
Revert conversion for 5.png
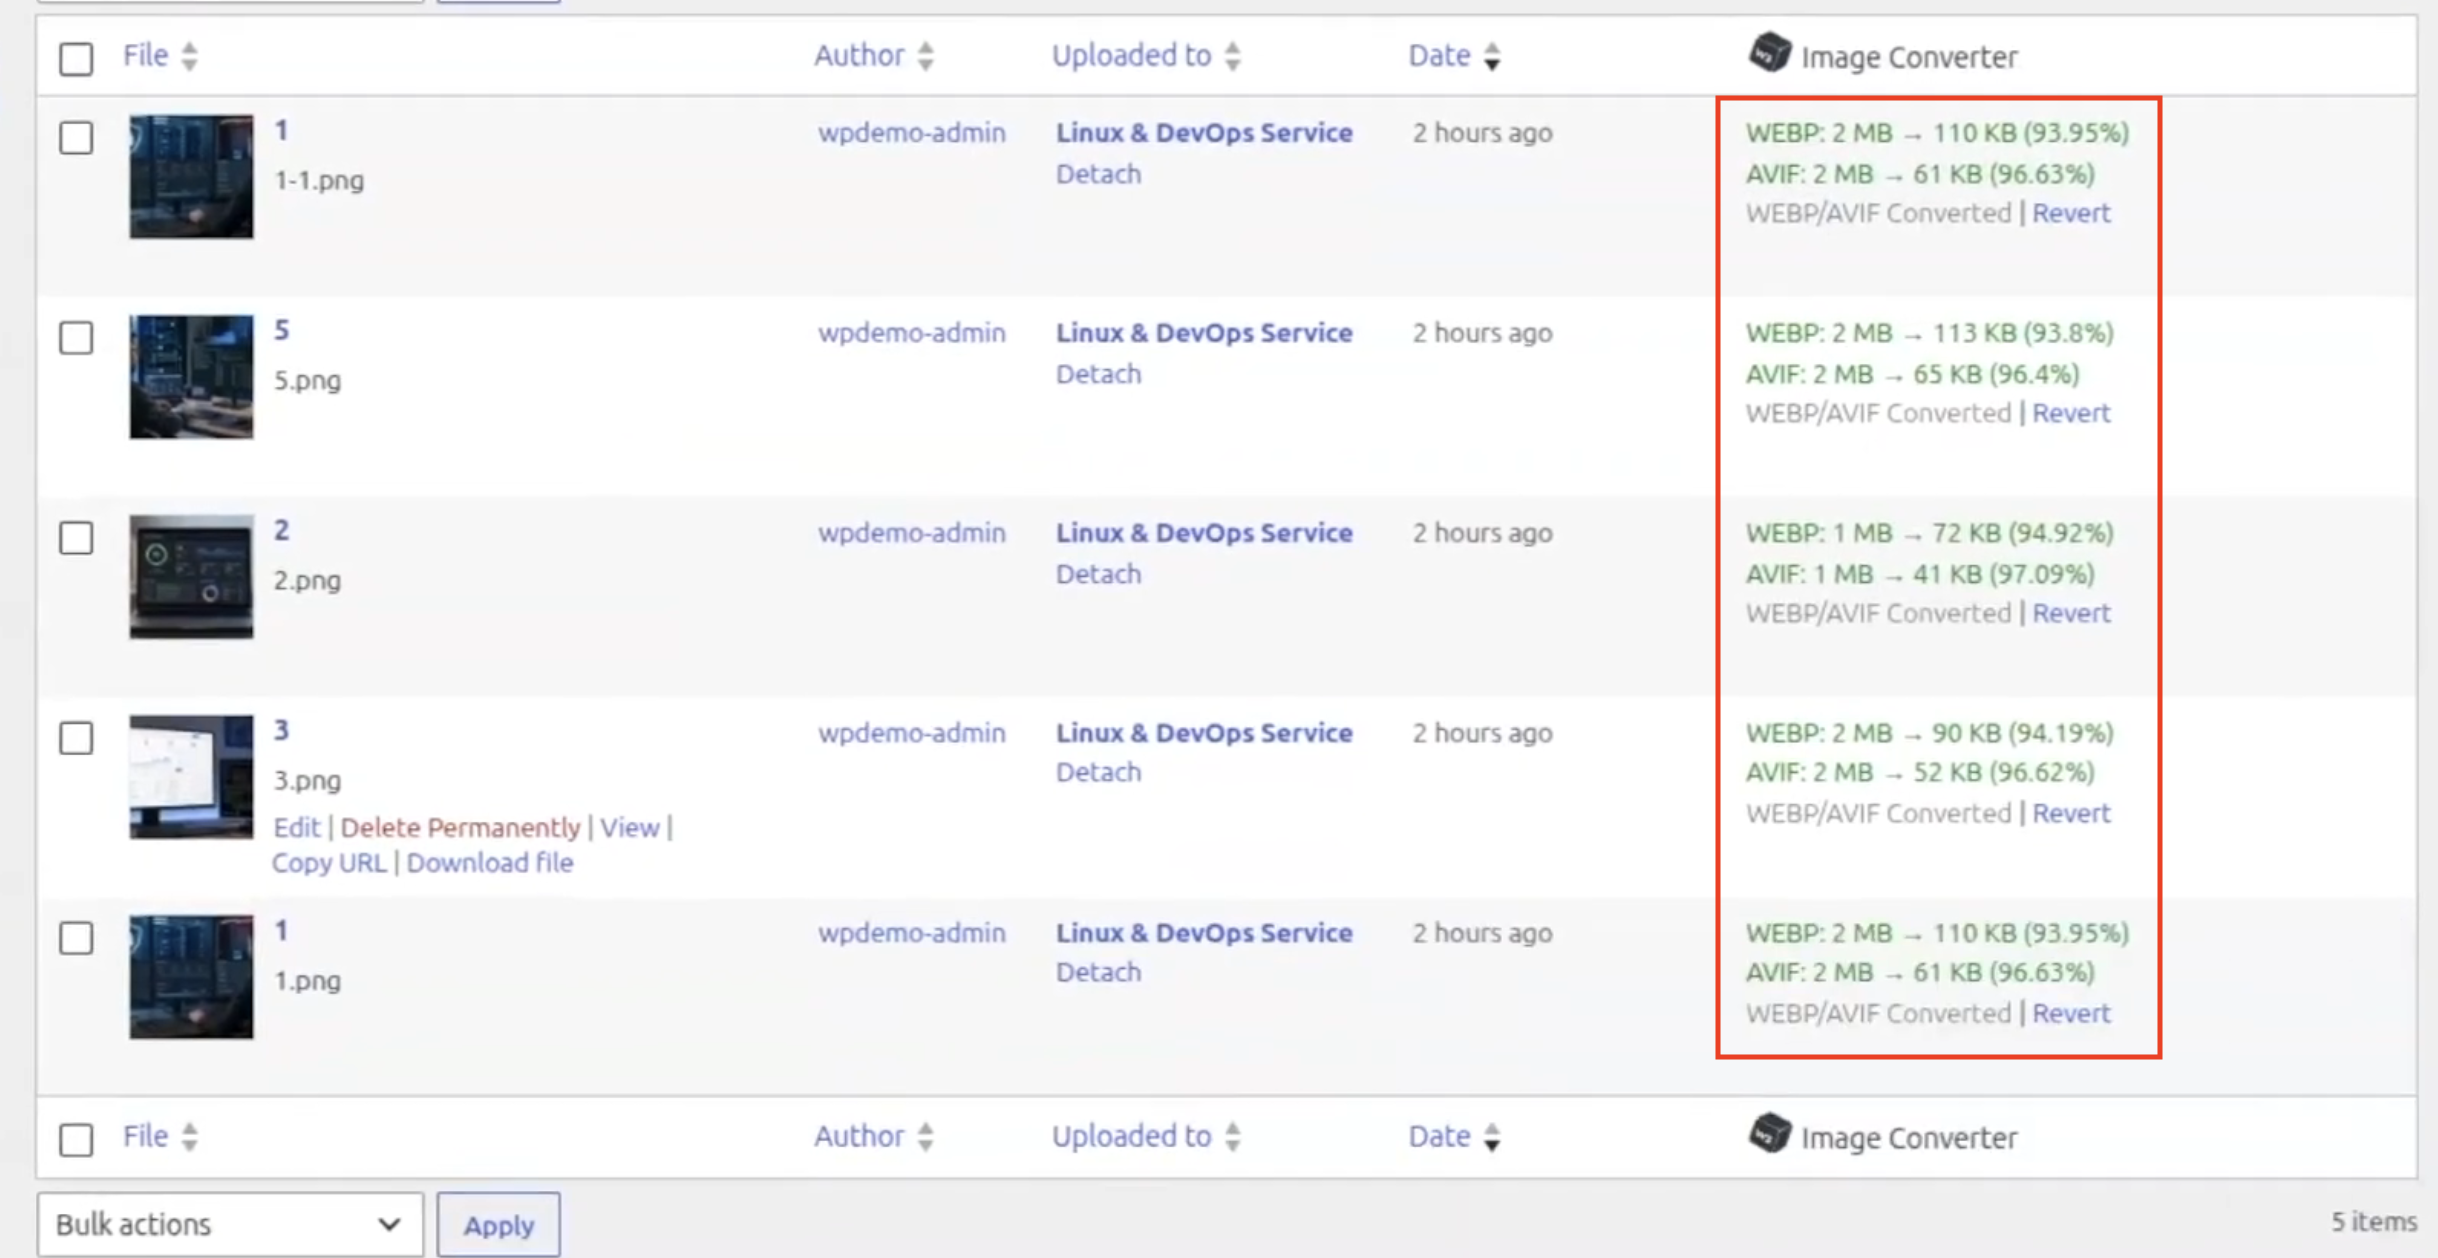(2071, 413)
